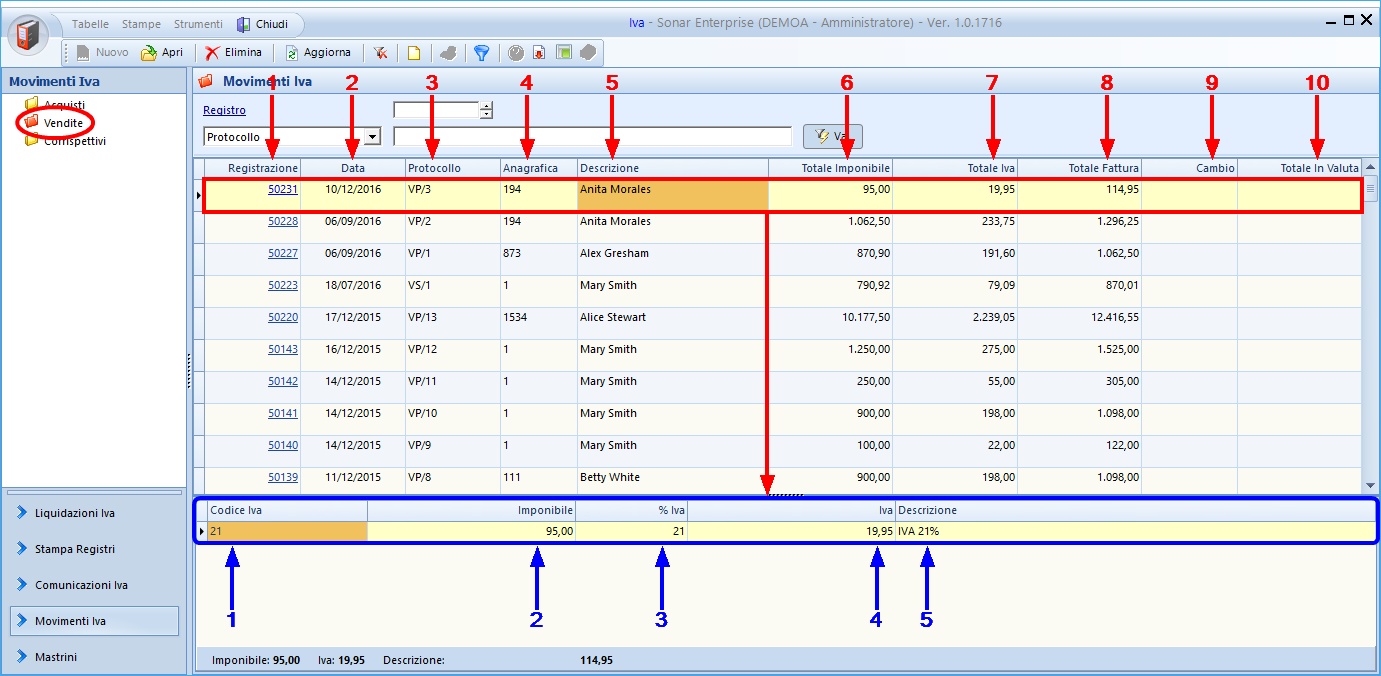Increase the Registro number spinner value
This screenshot has height=676, width=1381.
pos(486,106)
